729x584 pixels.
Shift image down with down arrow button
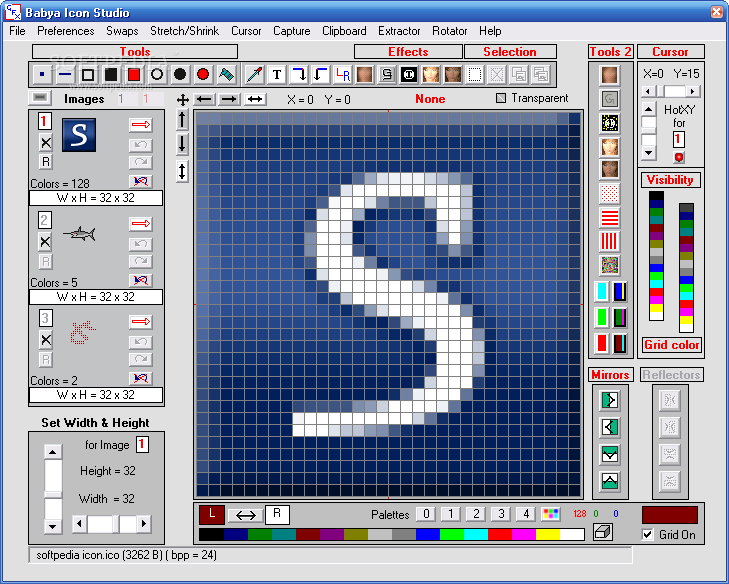point(182,144)
